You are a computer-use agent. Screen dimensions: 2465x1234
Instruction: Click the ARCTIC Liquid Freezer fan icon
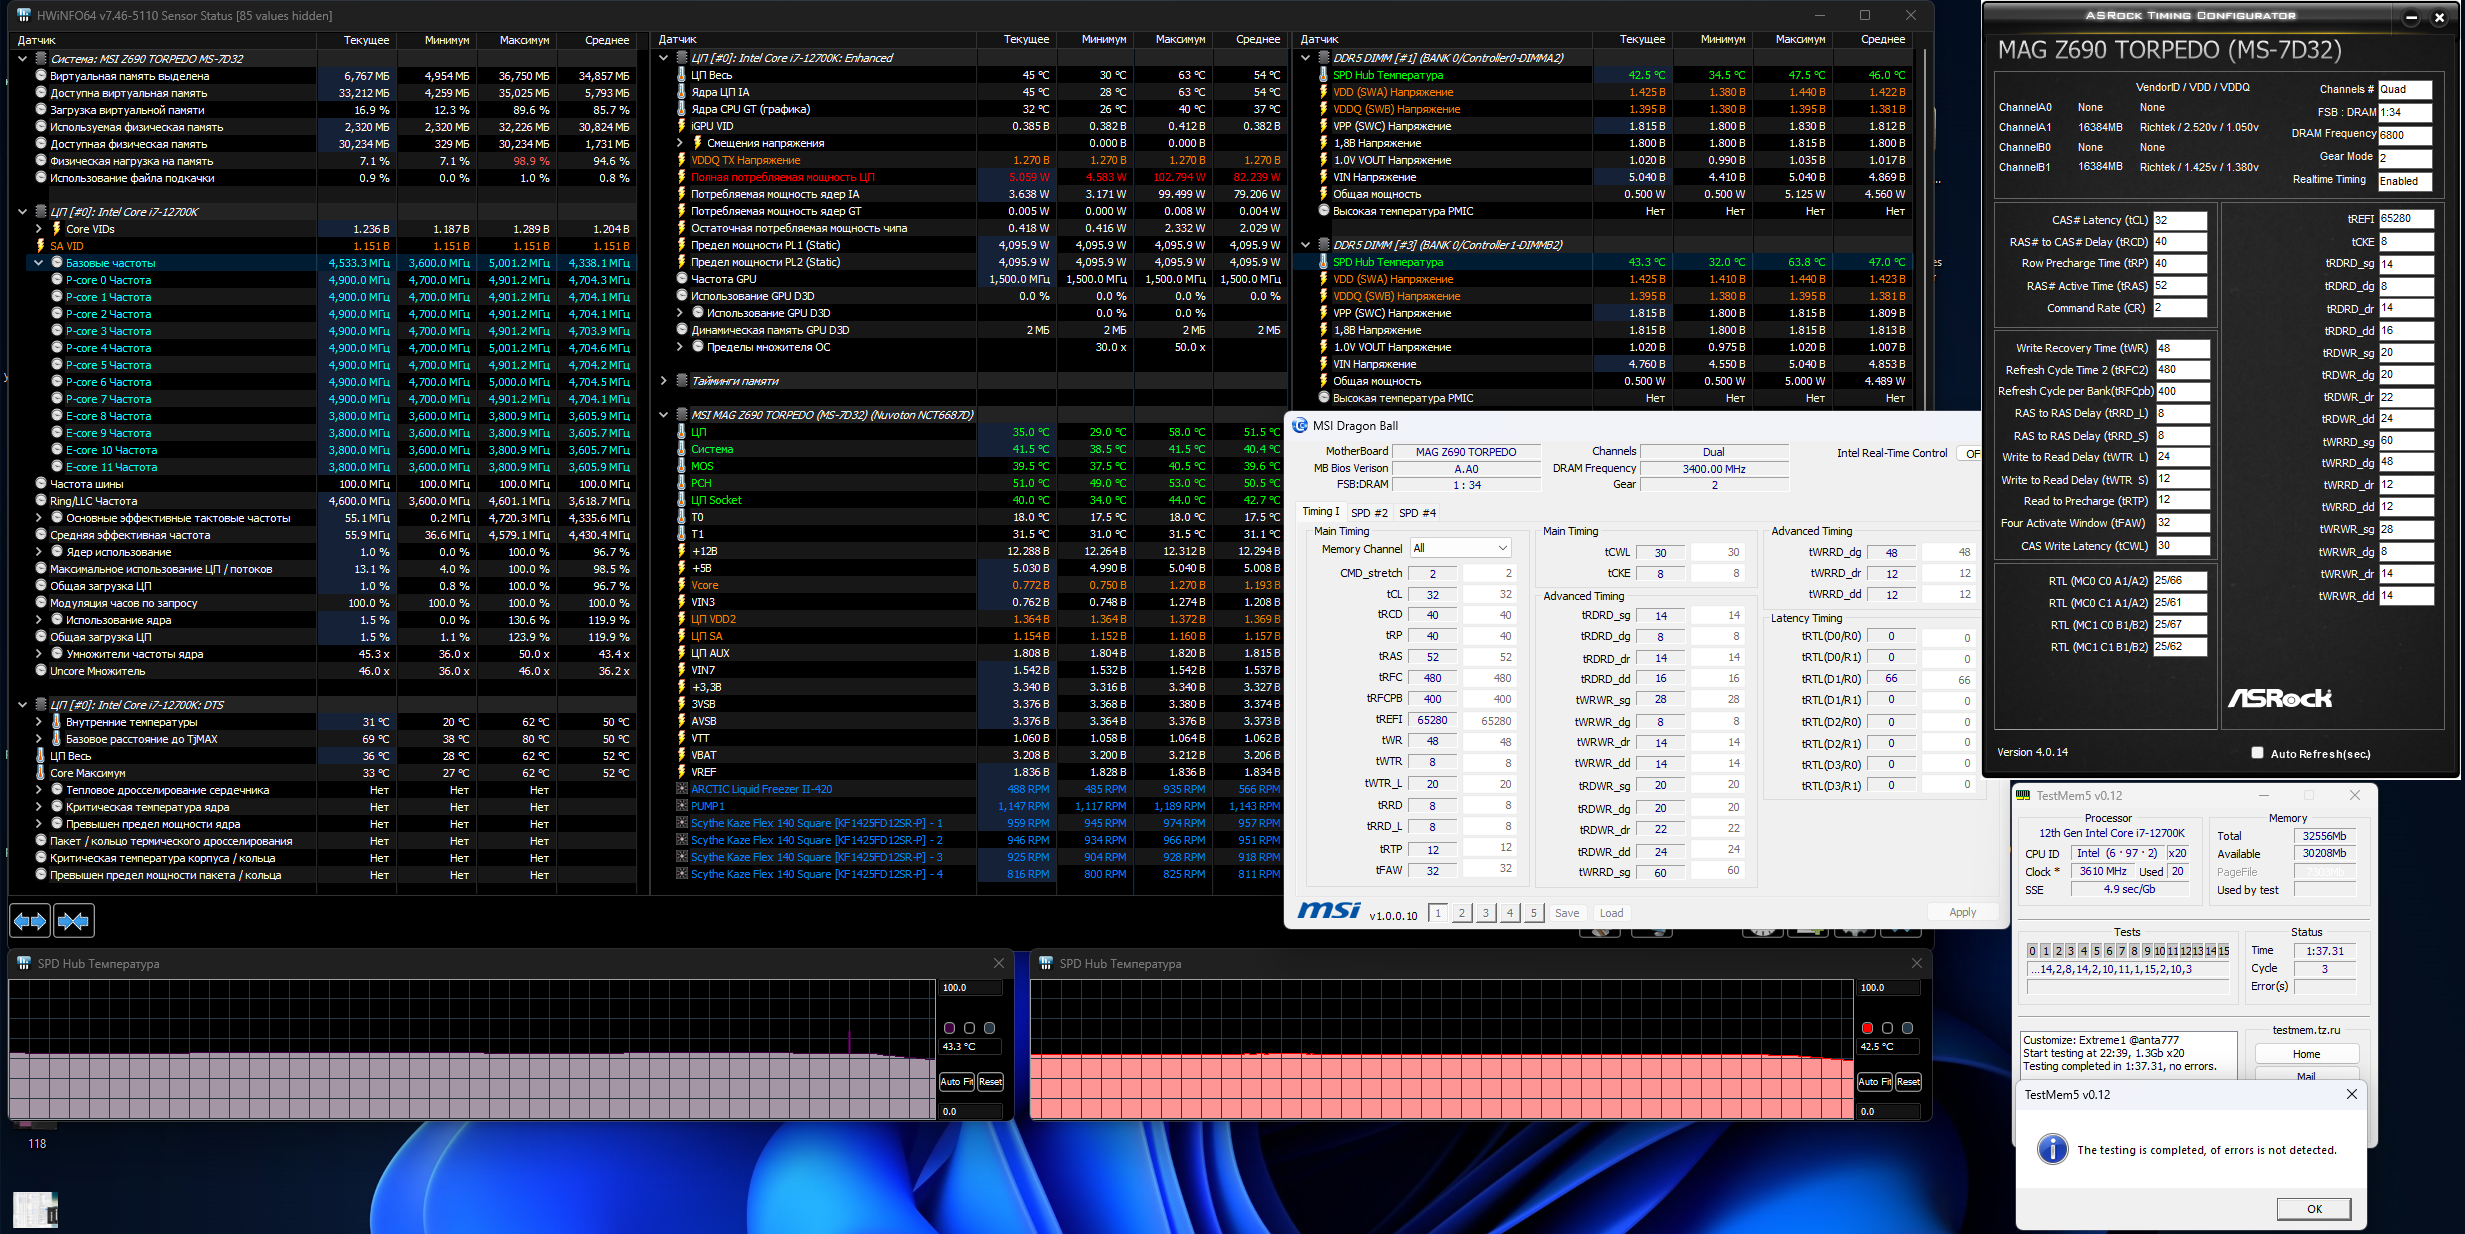point(682,789)
